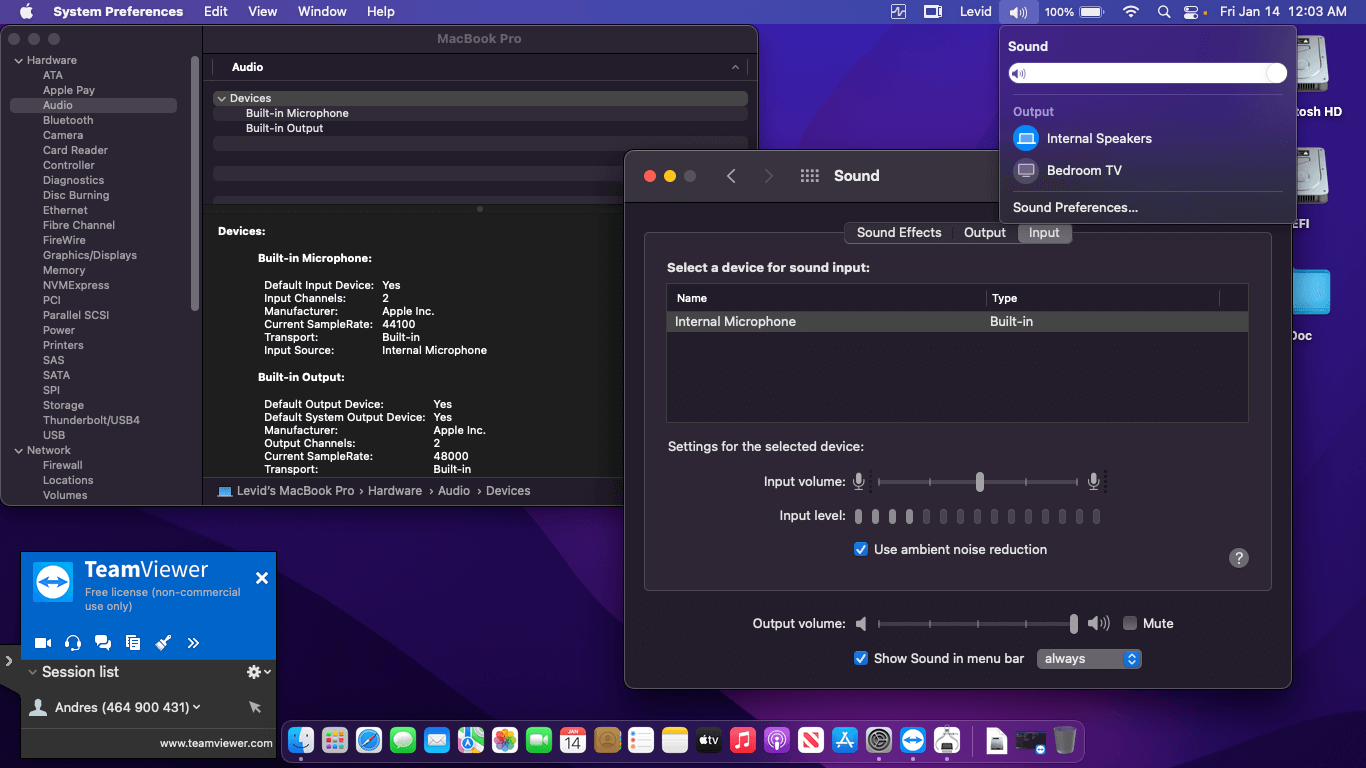Open Control Center in the menu bar
Viewport: 1366px width, 768px height.
1191,12
